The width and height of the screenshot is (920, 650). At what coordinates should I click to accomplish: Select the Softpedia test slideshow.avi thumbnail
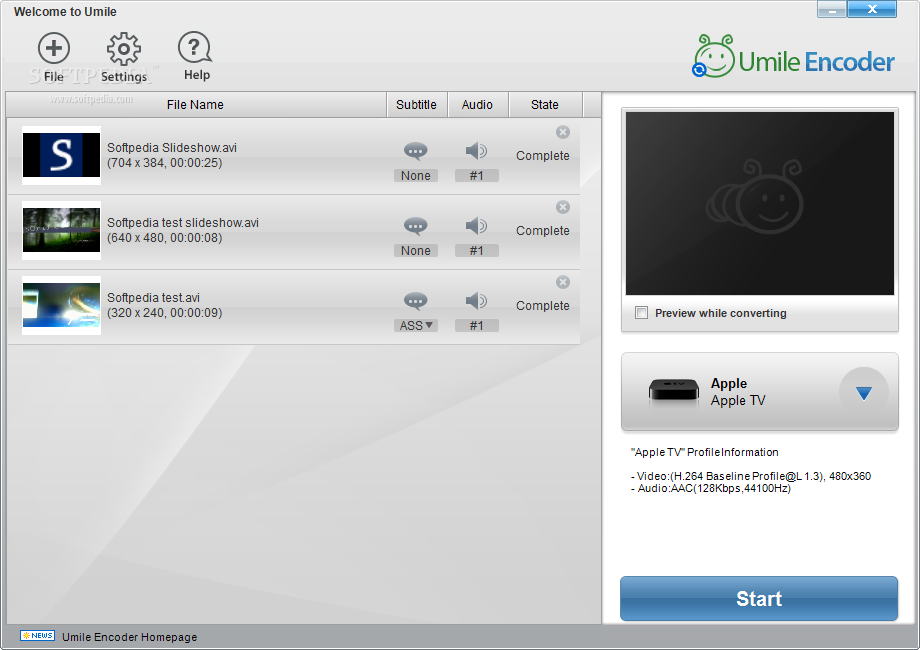coord(62,231)
